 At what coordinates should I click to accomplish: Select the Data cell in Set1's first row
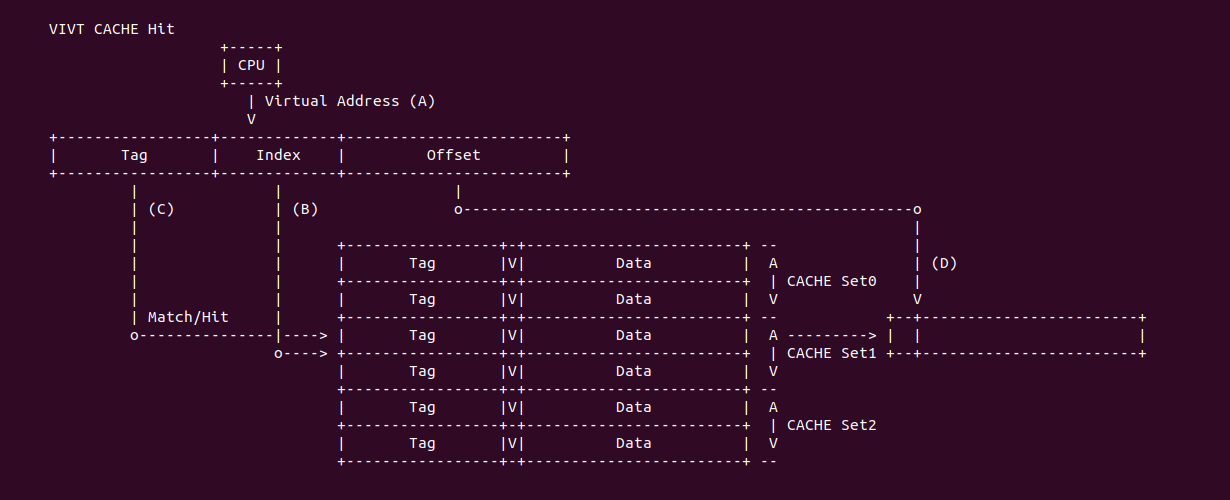[x=633, y=335]
